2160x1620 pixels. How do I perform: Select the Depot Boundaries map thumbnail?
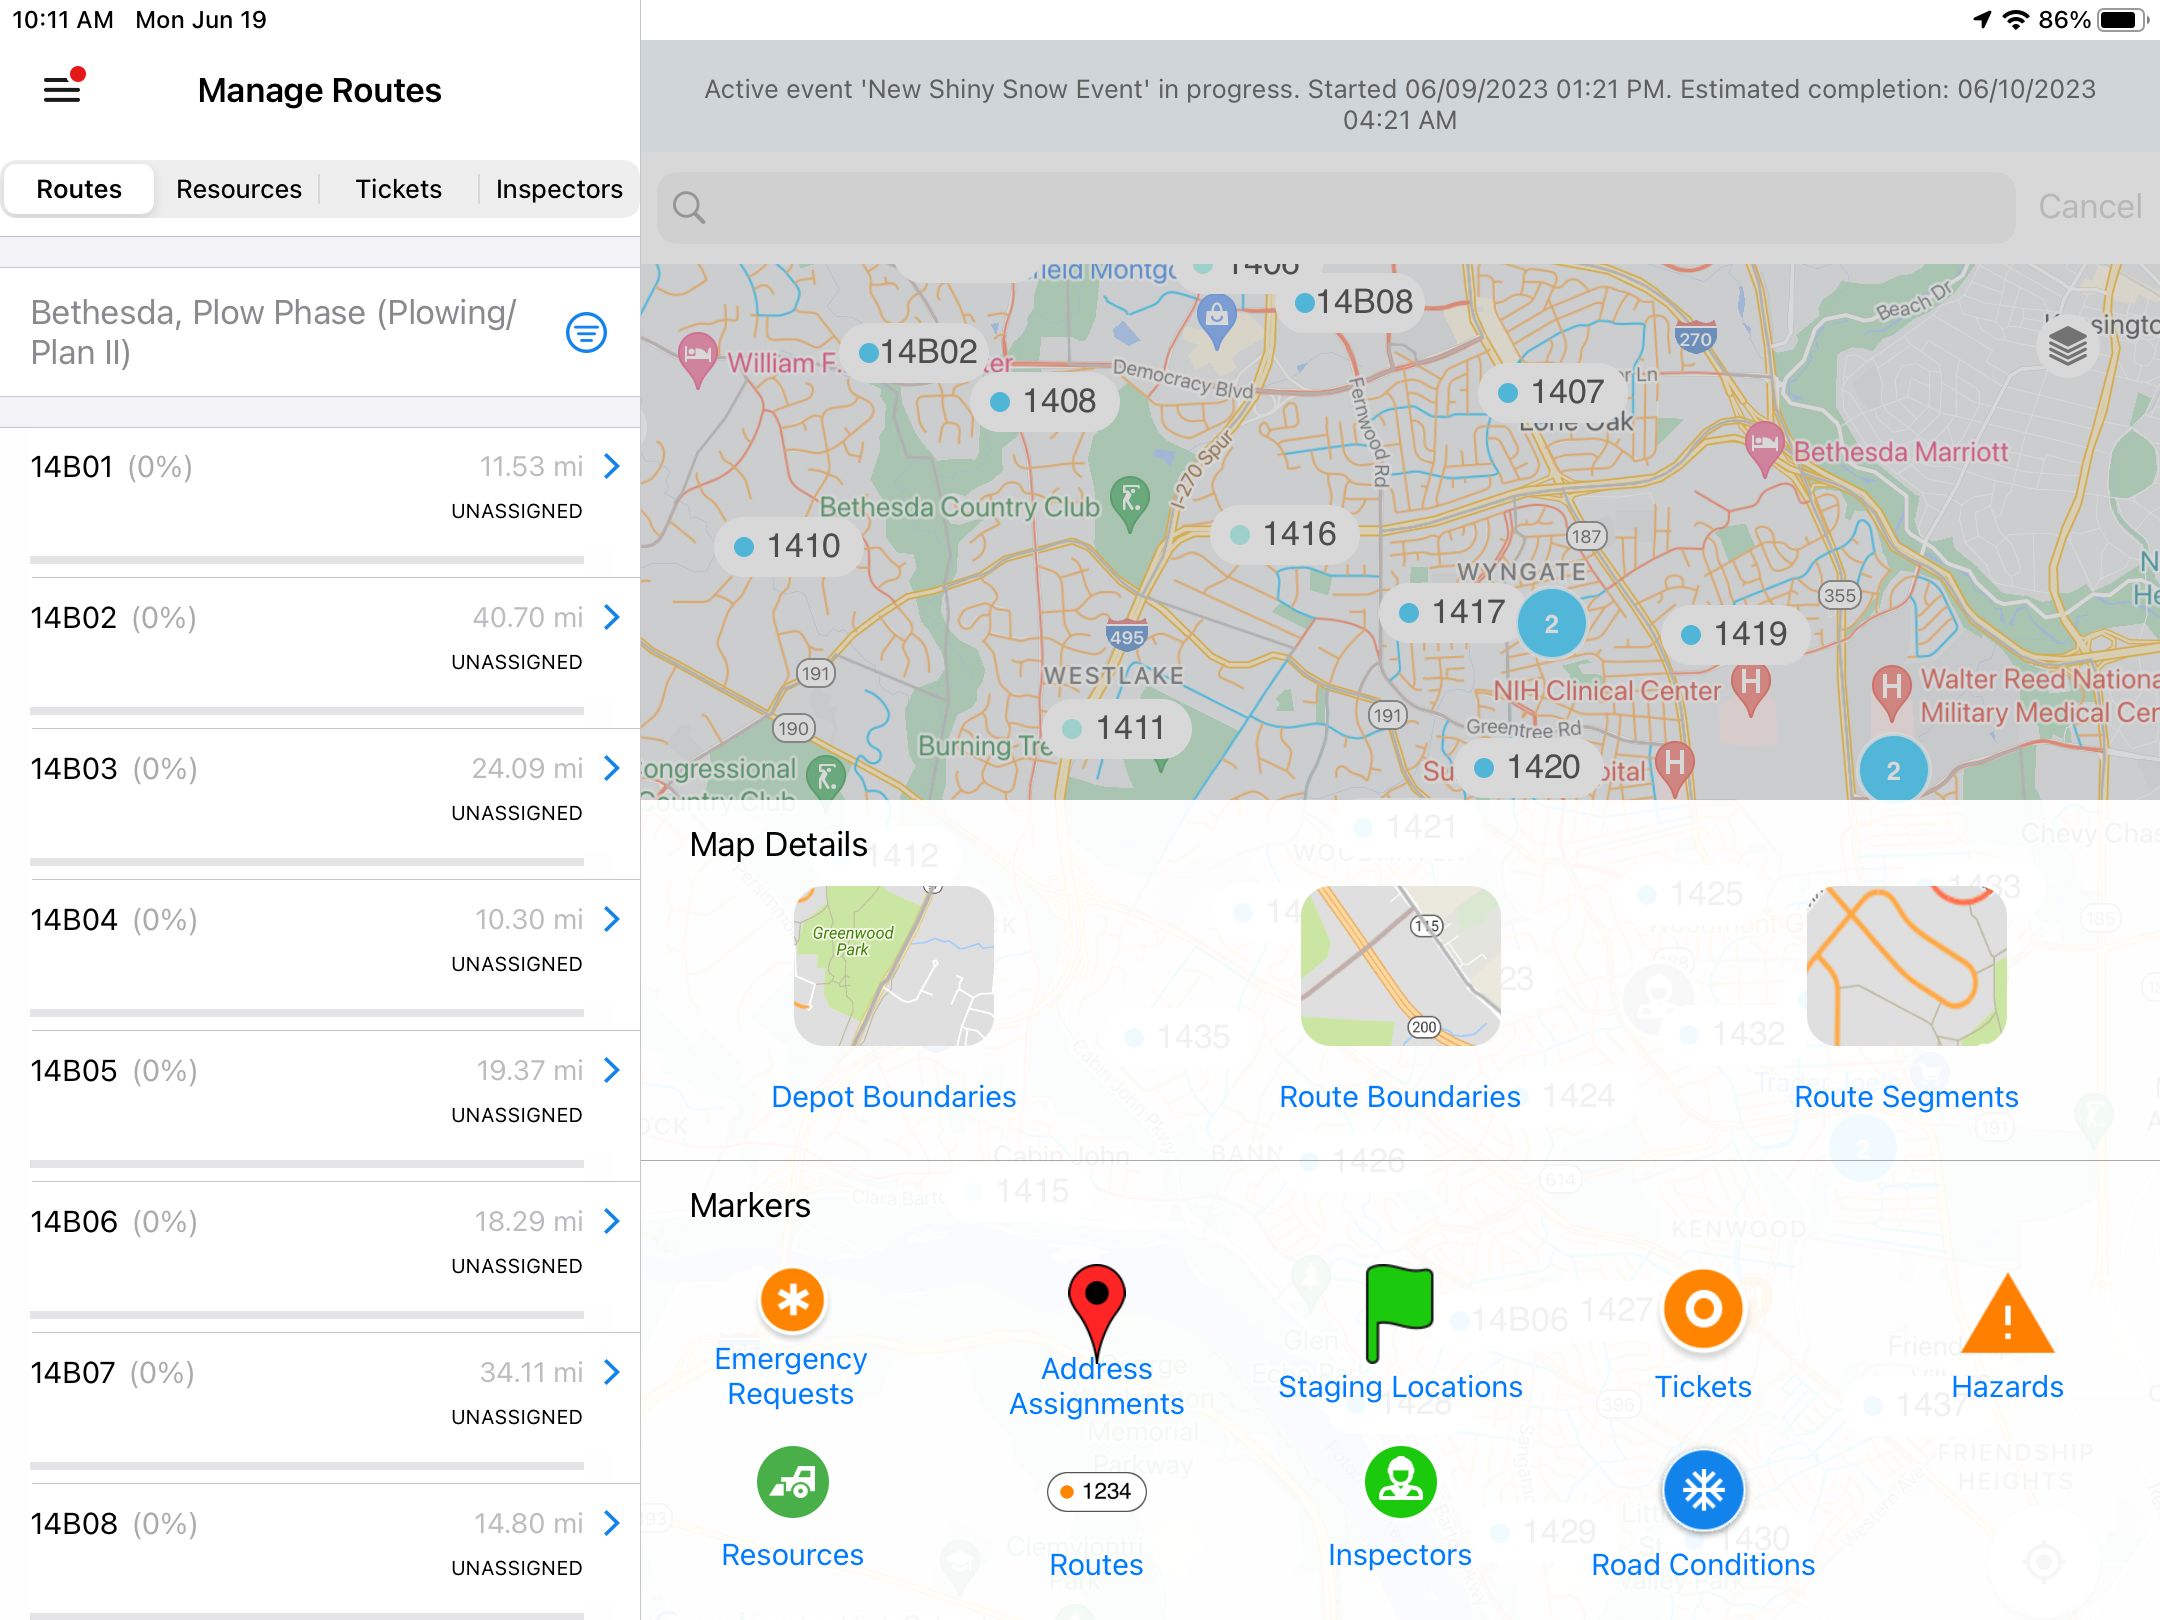pos(893,966)
